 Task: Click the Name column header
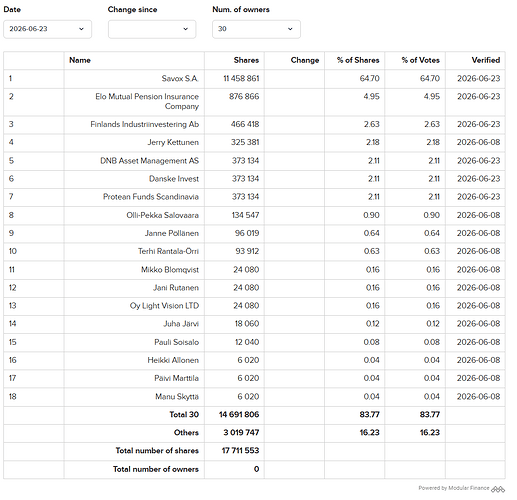pyautogui.click(x=80, y=60)
